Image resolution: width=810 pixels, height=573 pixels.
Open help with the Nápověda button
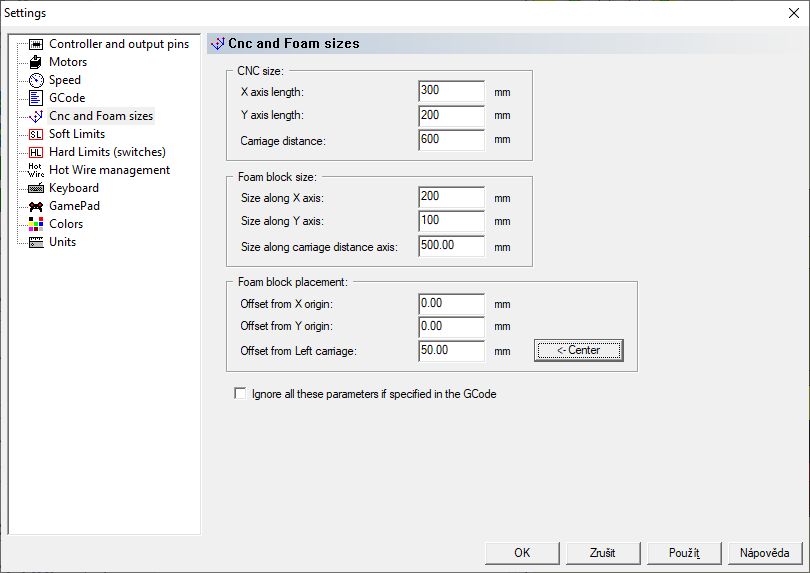pyautogui.click(x=765, y=553)
